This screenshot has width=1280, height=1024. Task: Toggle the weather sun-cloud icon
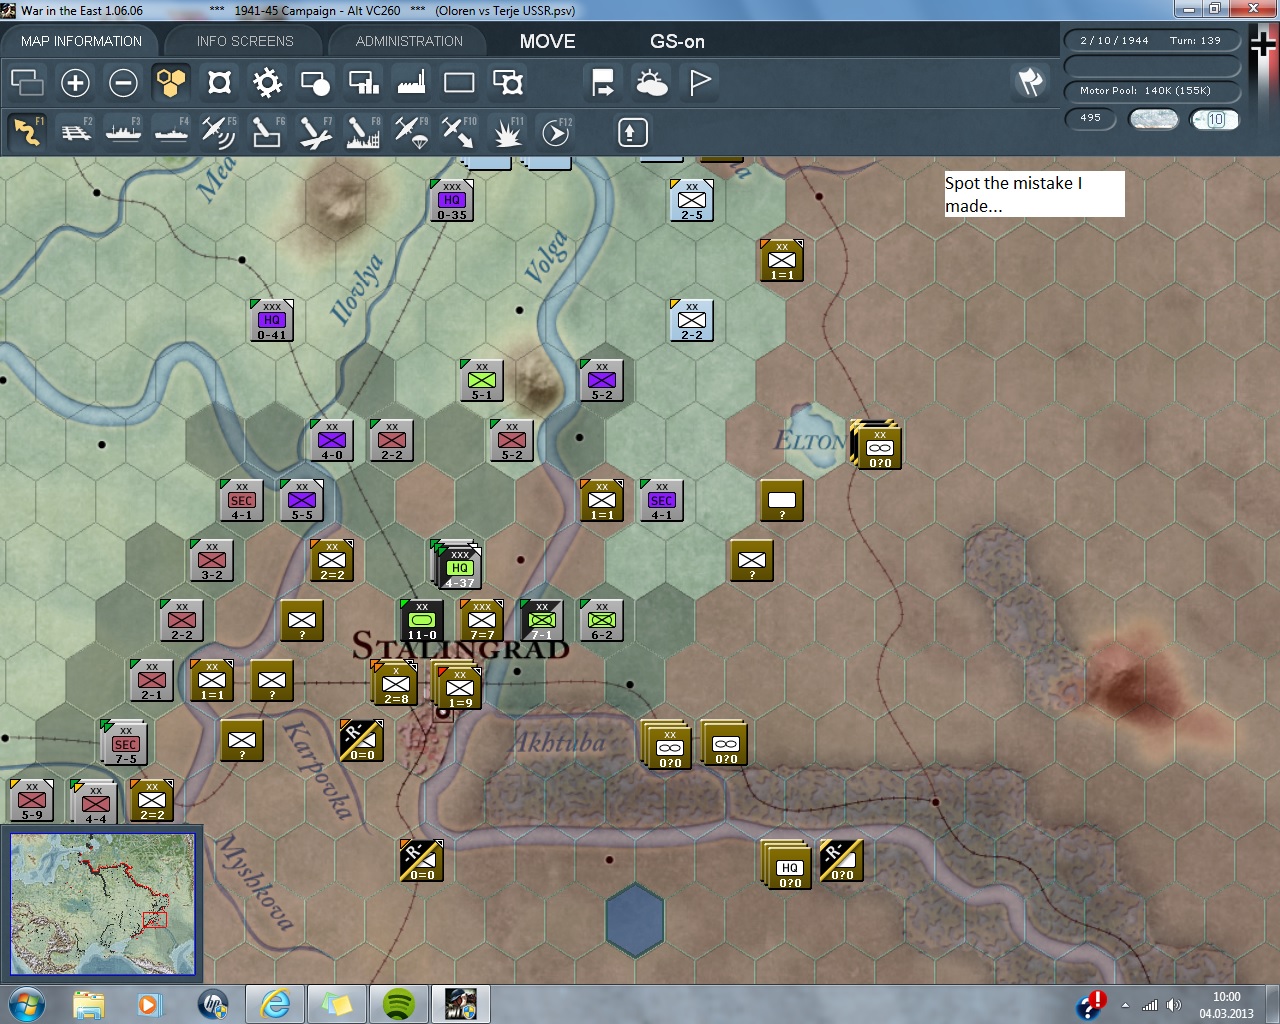[x=651, y=83]
